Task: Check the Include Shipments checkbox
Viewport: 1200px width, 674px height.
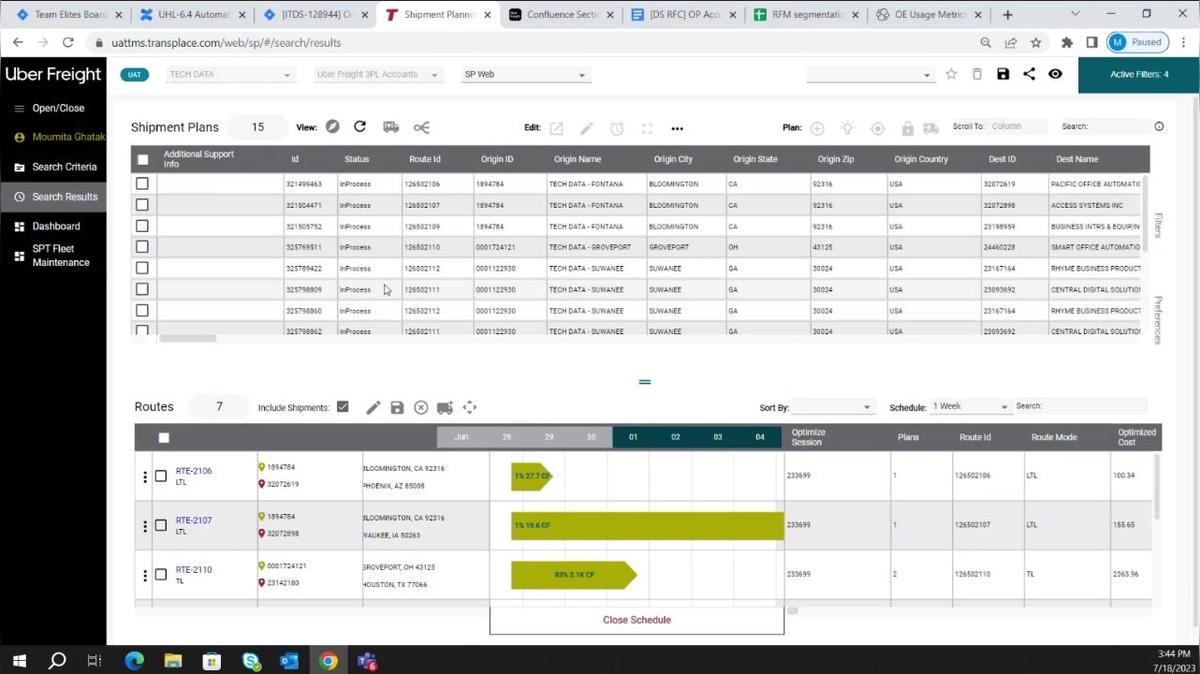Action: [x=343, y=407]
